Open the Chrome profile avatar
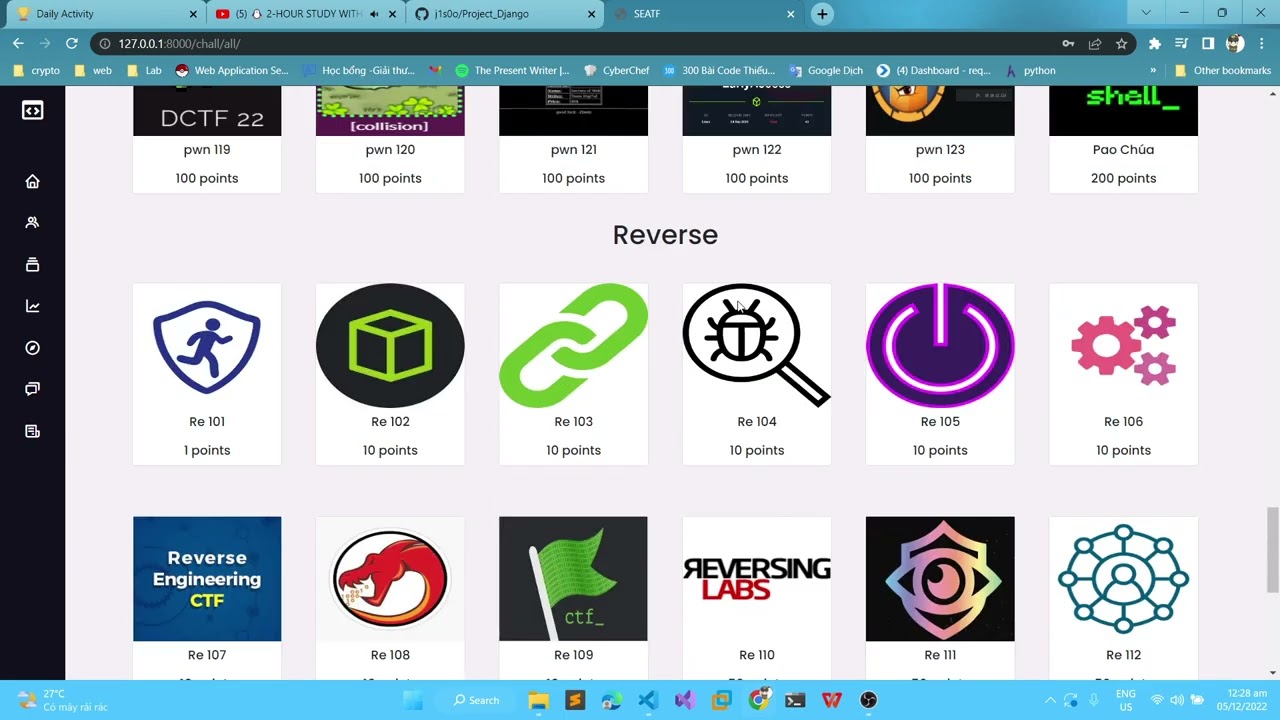1280x720 pixels. [1235, 43]
